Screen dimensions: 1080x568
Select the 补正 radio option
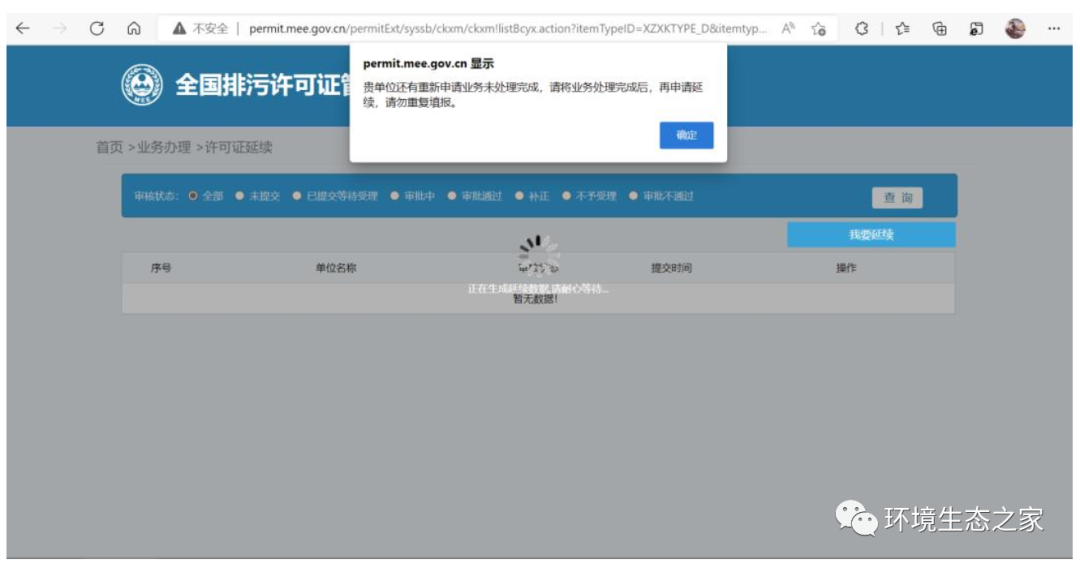tap(519, 196)
